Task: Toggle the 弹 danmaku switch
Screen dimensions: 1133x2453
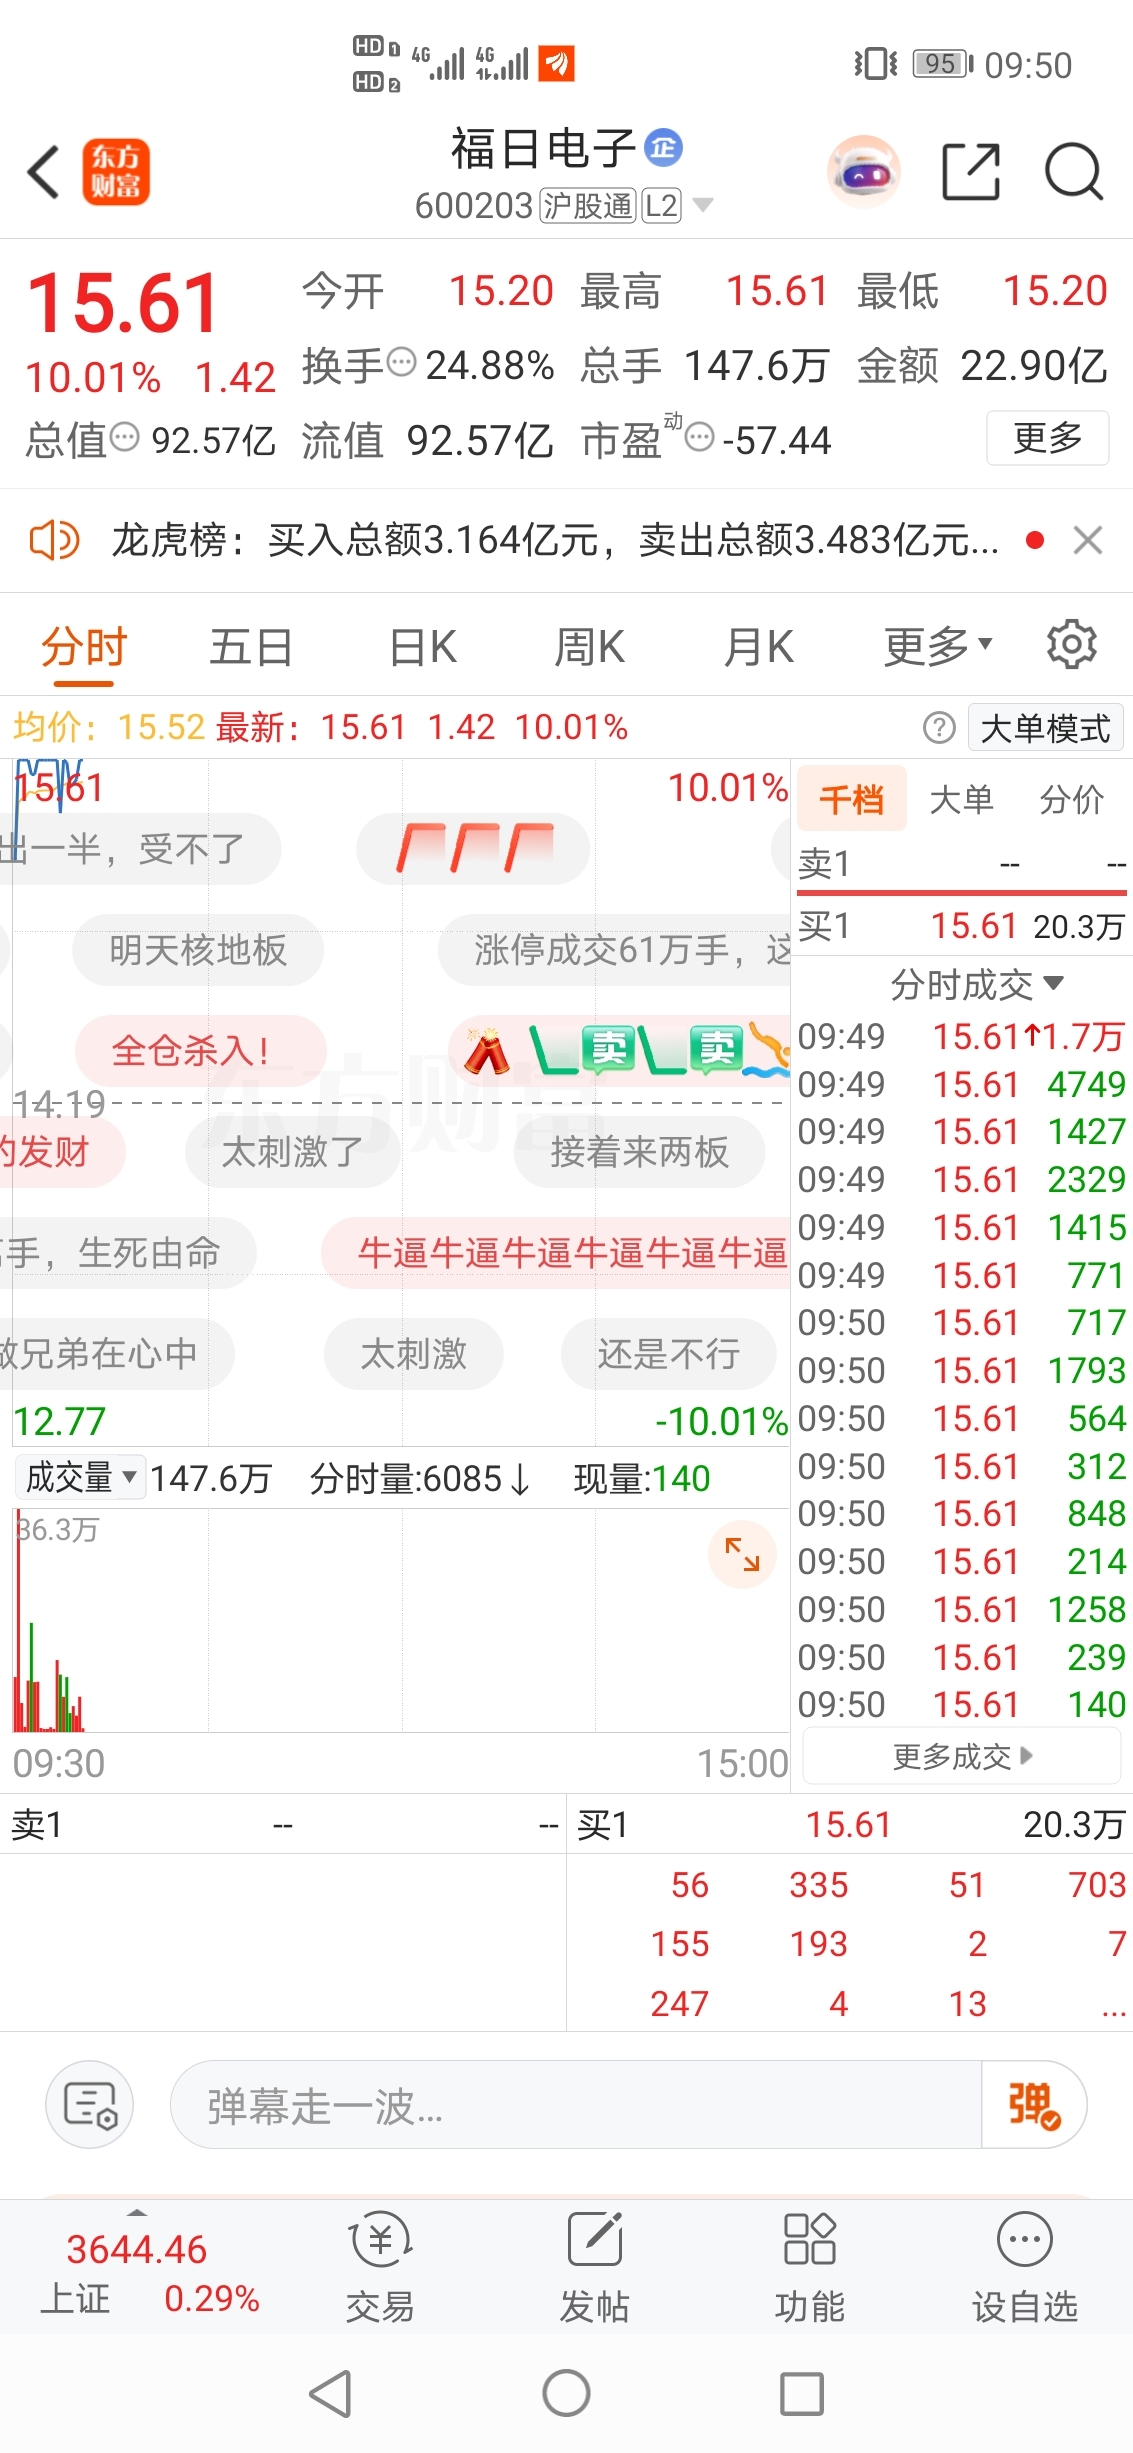Action: tap(1034, 2105)
